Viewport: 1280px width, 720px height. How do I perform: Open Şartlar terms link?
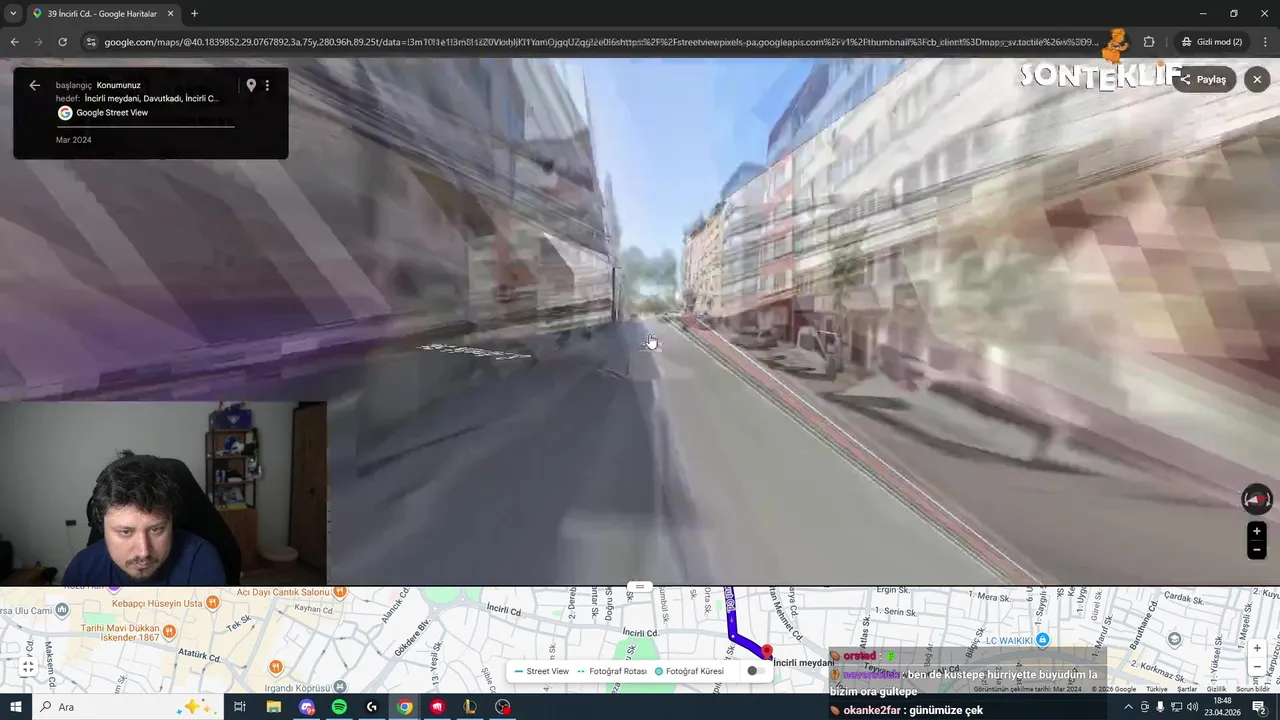coord(1187,689)
